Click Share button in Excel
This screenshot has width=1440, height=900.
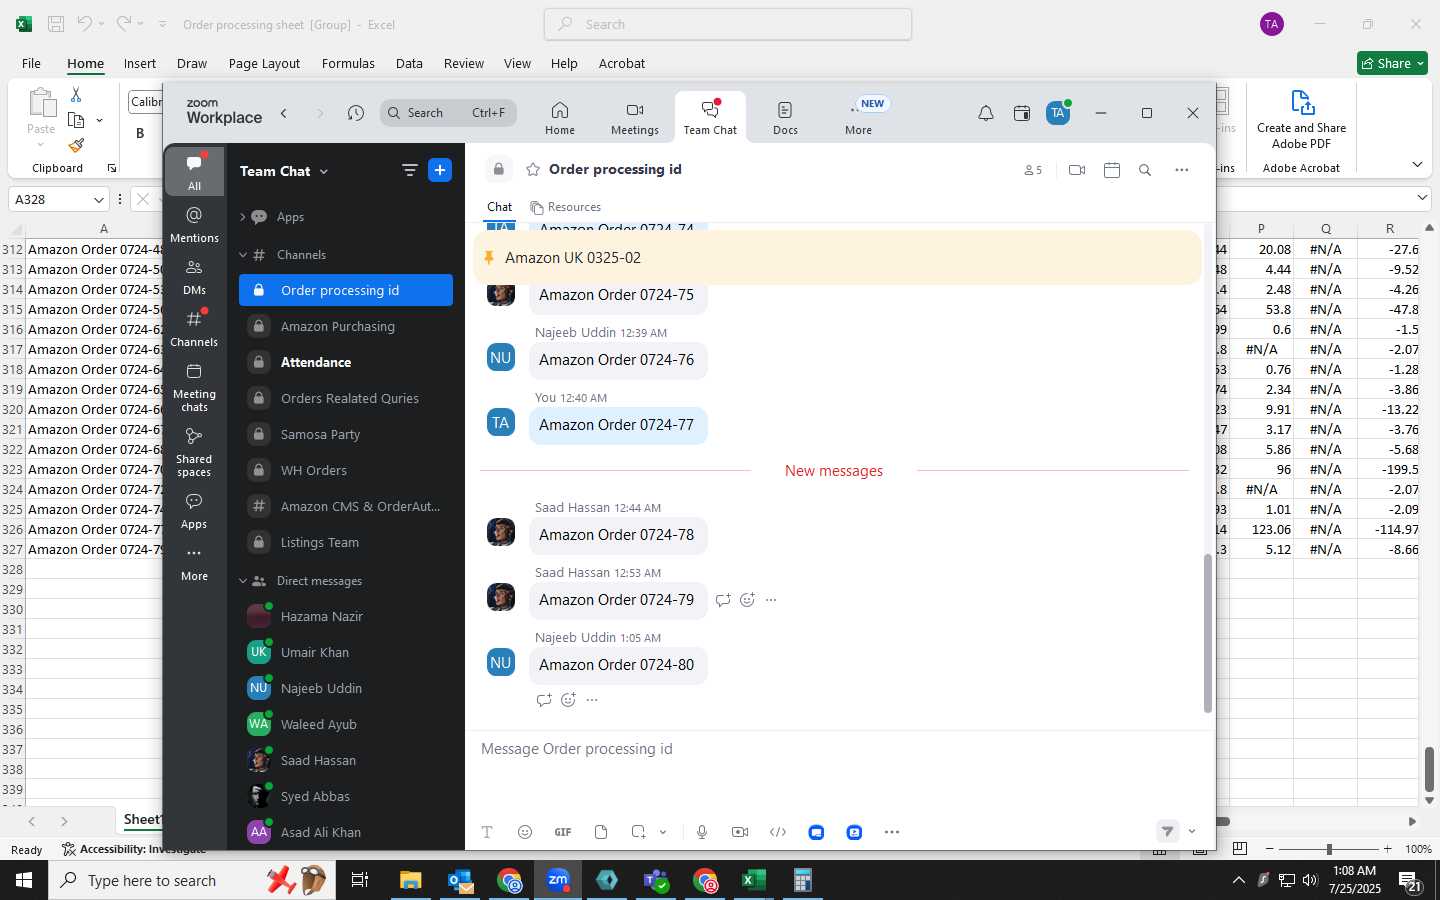pos(1392,63)
